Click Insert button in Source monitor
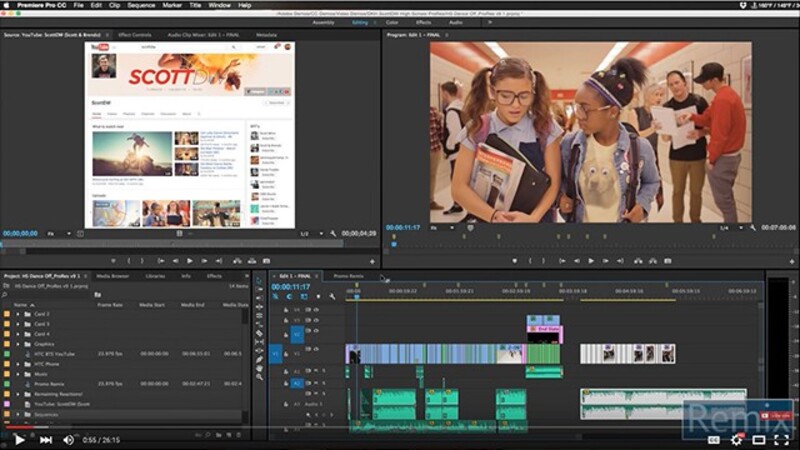The width and height of the screenshot is (800, 450). [x=237, y=261]
